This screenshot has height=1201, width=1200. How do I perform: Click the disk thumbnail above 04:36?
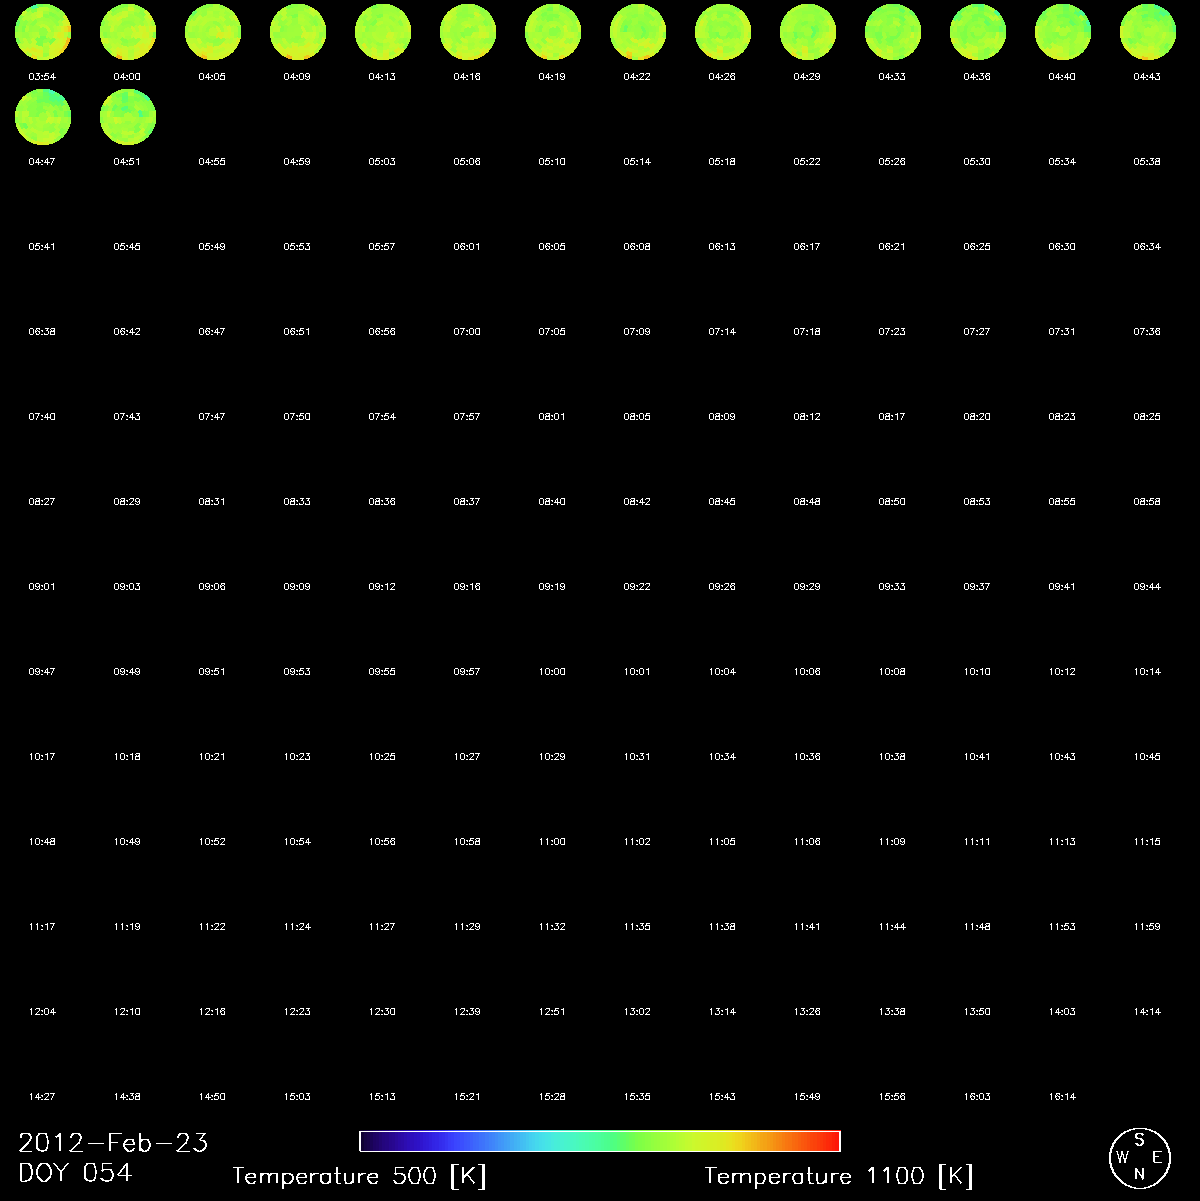tap(977, 32)
